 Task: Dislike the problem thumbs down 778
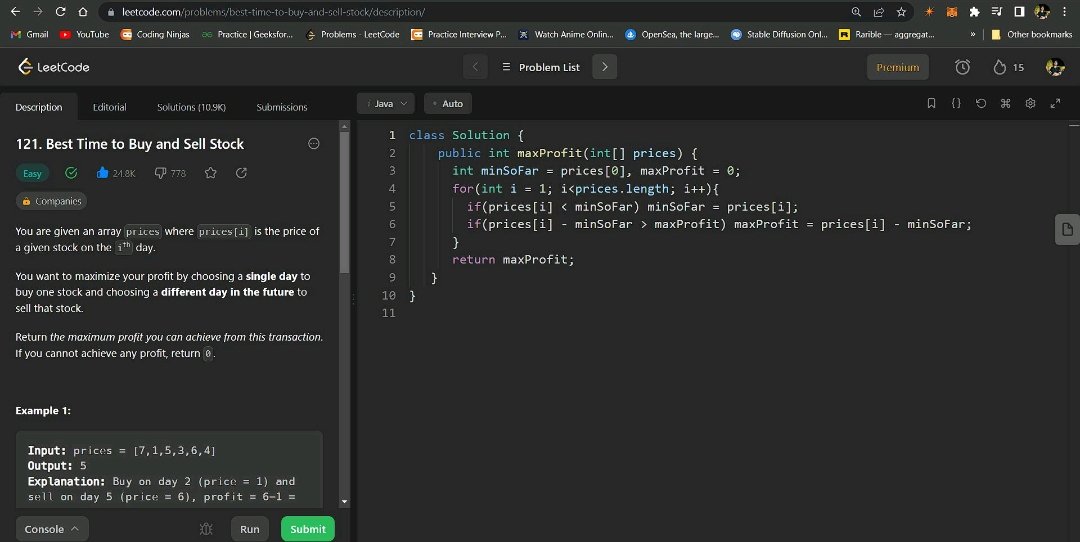[x=170, y=173]
